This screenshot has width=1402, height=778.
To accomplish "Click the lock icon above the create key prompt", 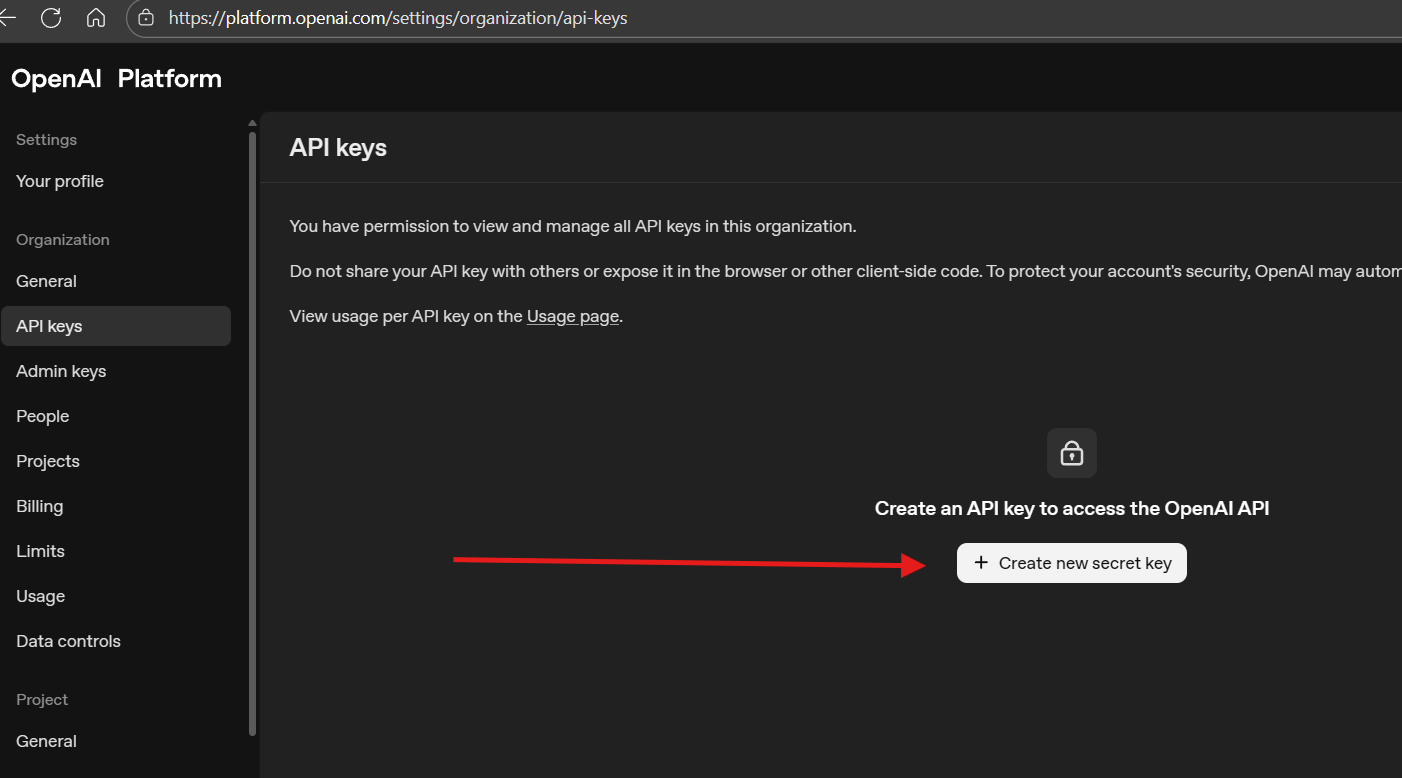I will [1072, 454].
